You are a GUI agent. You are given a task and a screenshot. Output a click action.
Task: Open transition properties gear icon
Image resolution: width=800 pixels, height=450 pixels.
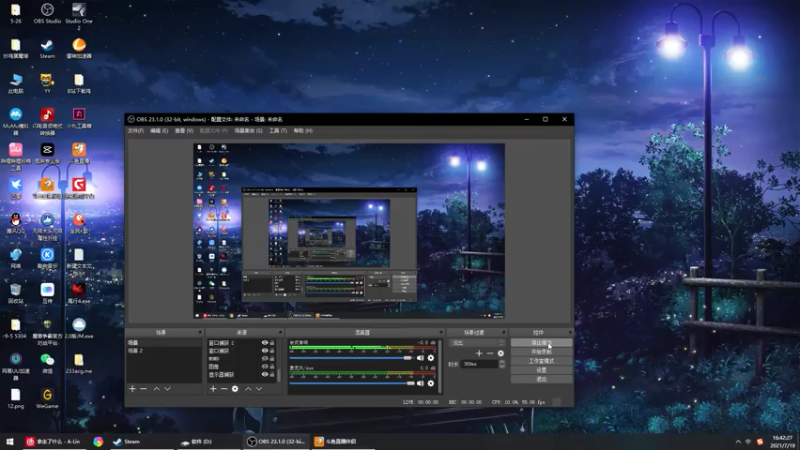point(501,353)
